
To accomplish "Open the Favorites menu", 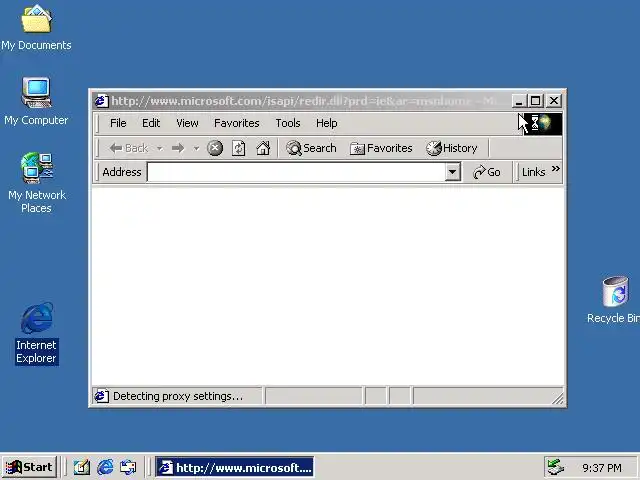I will tap(237, 123).
